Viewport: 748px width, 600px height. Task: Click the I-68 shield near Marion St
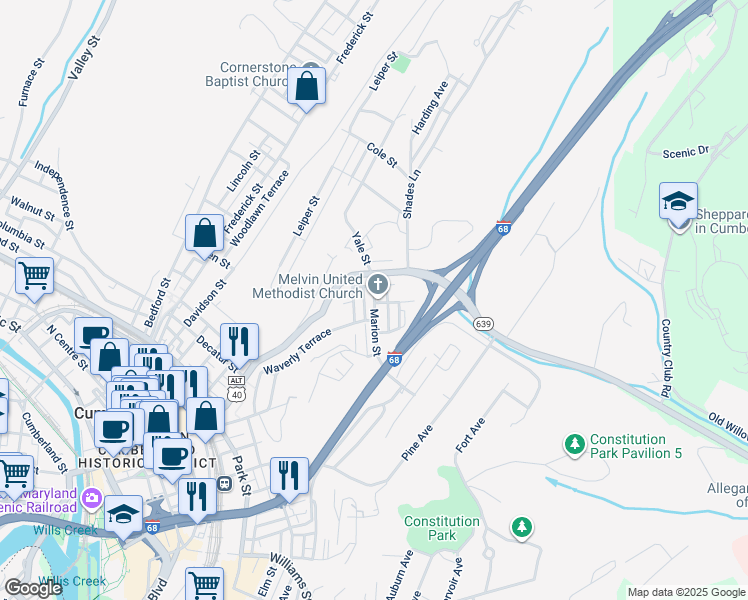(x=394, y=359)
